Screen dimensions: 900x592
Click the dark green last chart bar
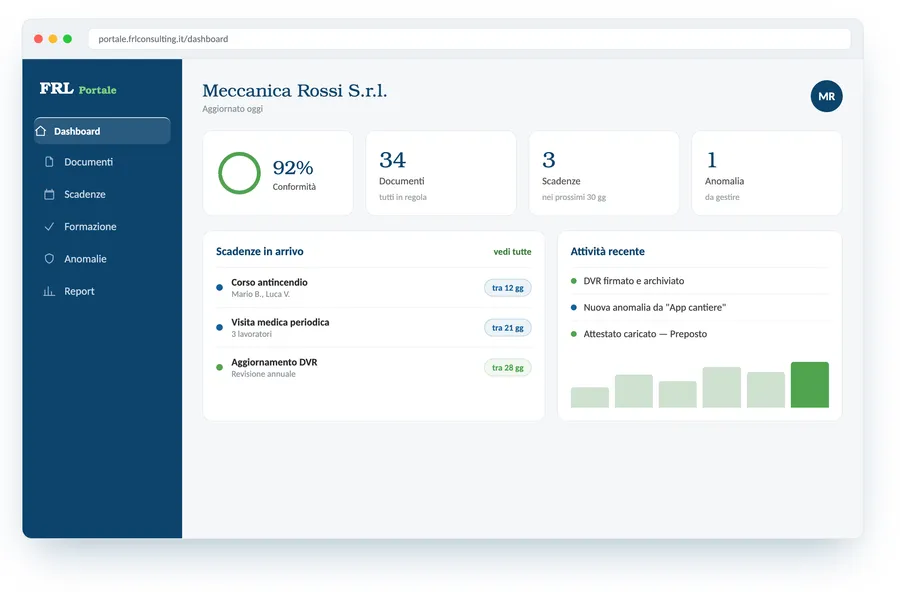[809, 385]
